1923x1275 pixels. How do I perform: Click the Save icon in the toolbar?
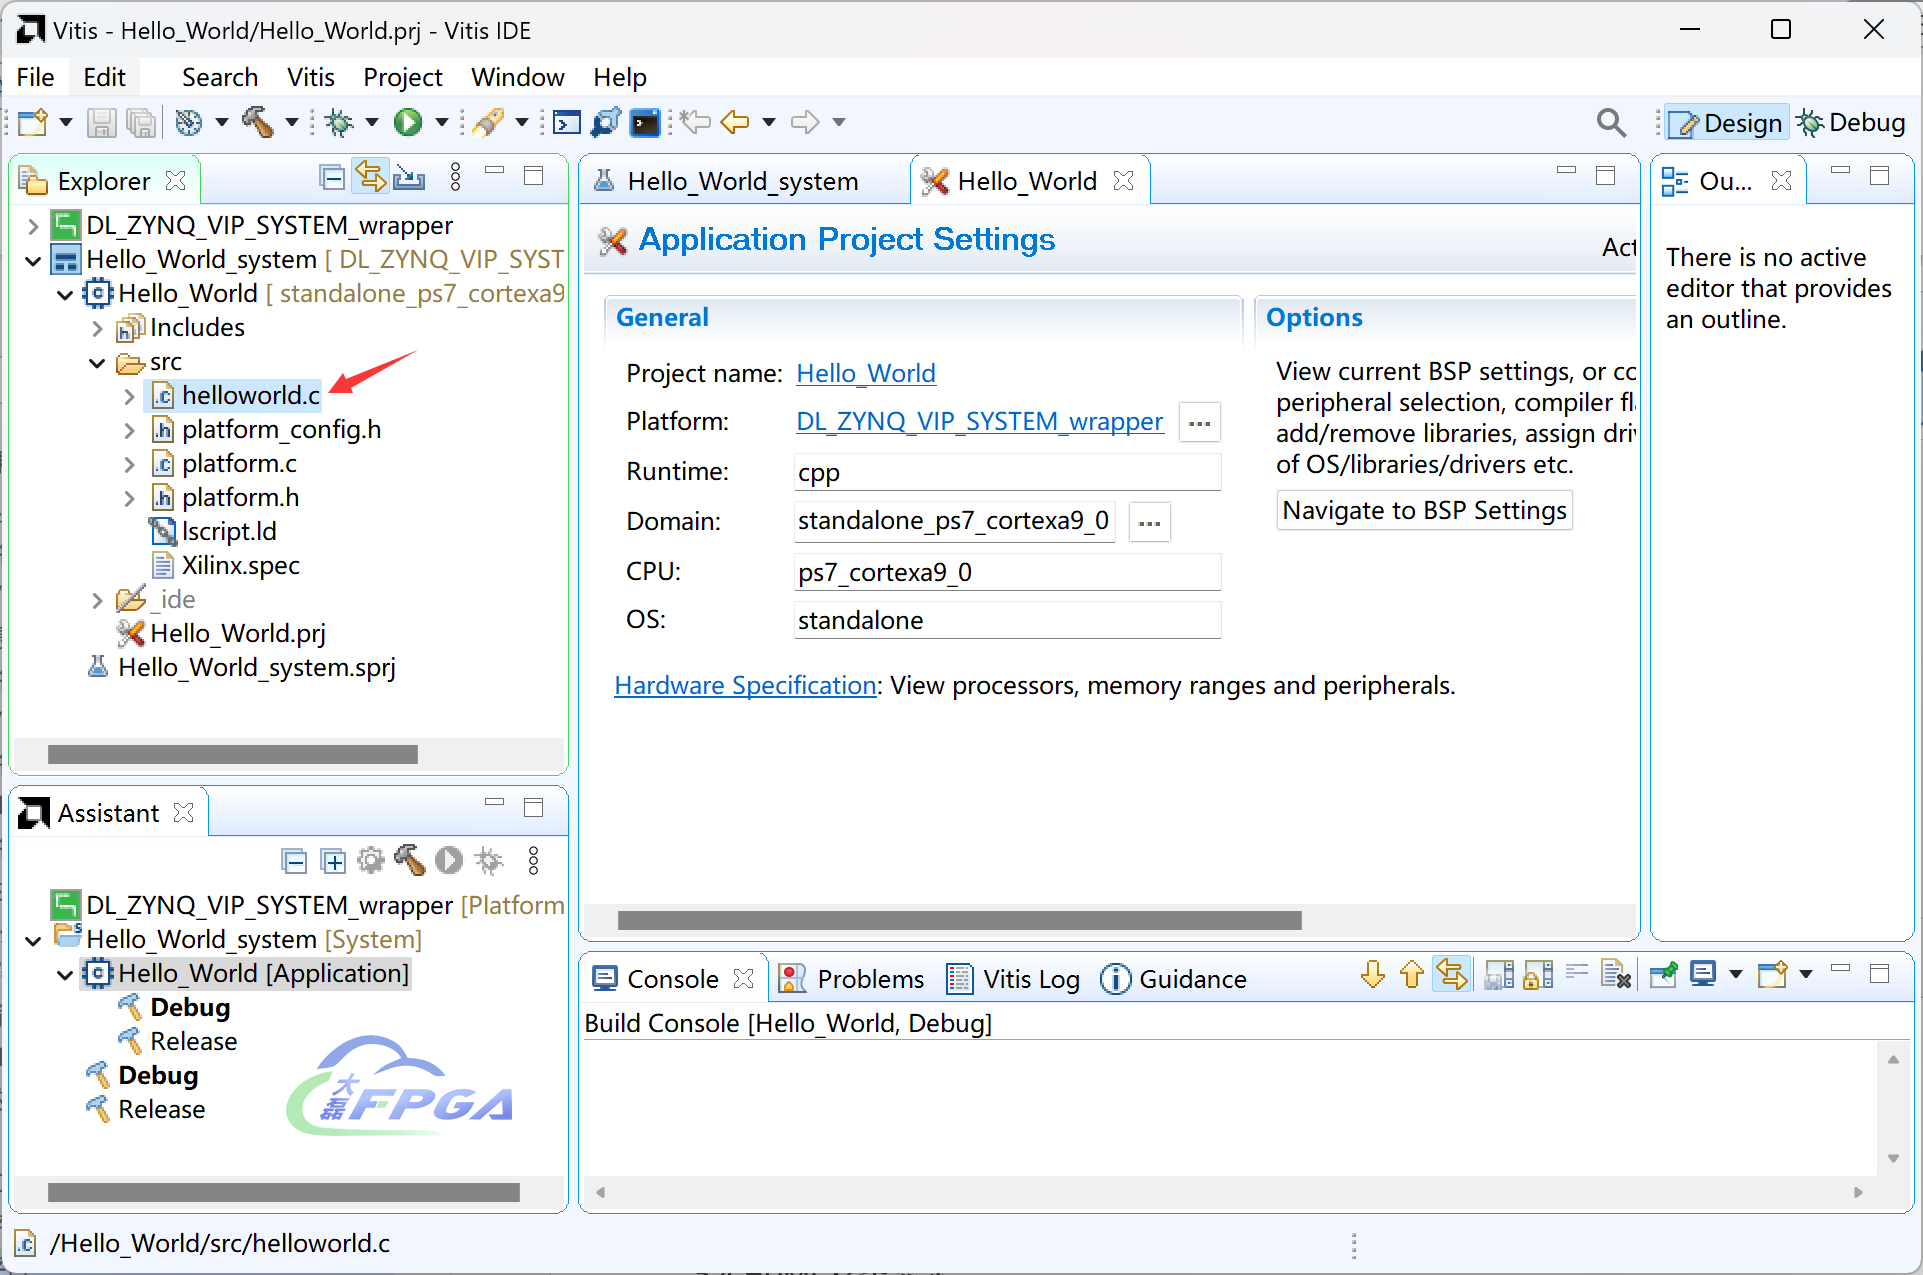101,122
